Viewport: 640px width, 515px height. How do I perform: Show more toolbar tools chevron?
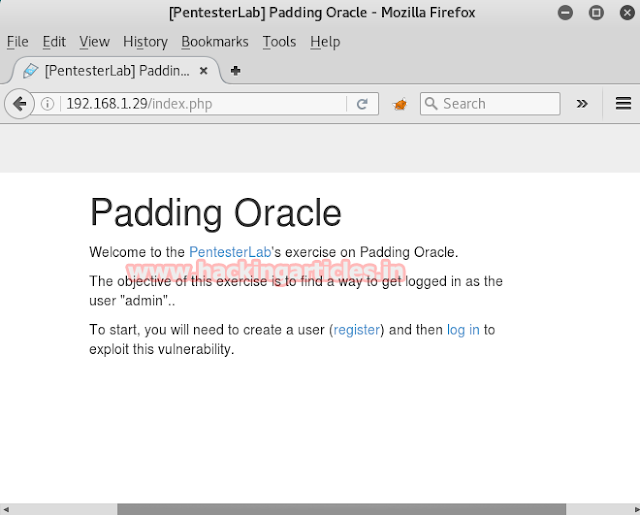582,104
